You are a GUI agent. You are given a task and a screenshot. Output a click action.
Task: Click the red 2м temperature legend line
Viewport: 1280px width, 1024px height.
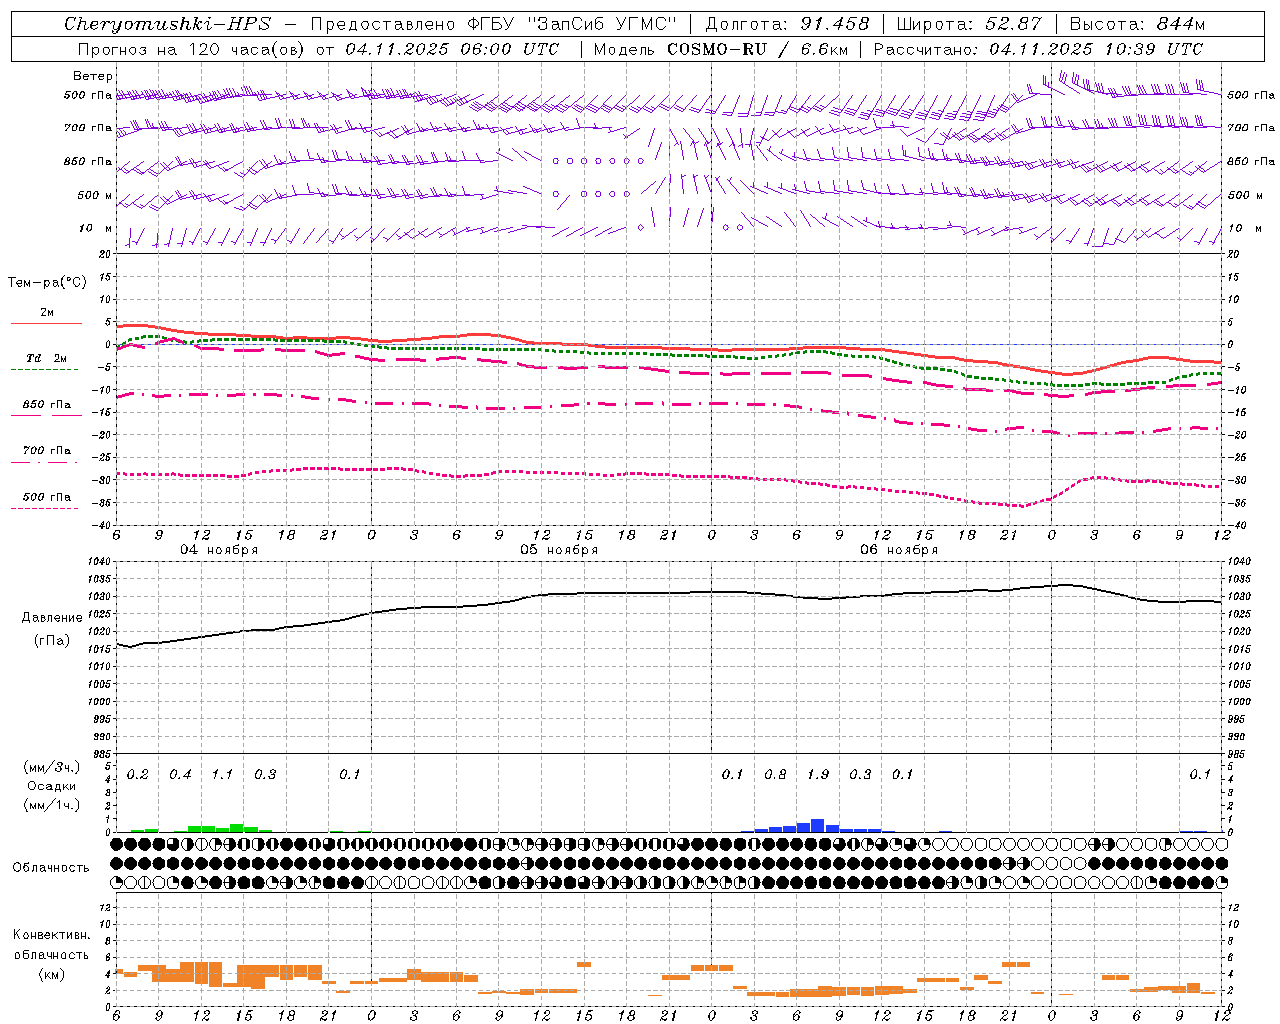pyautogui.click(x=46, y=323)
